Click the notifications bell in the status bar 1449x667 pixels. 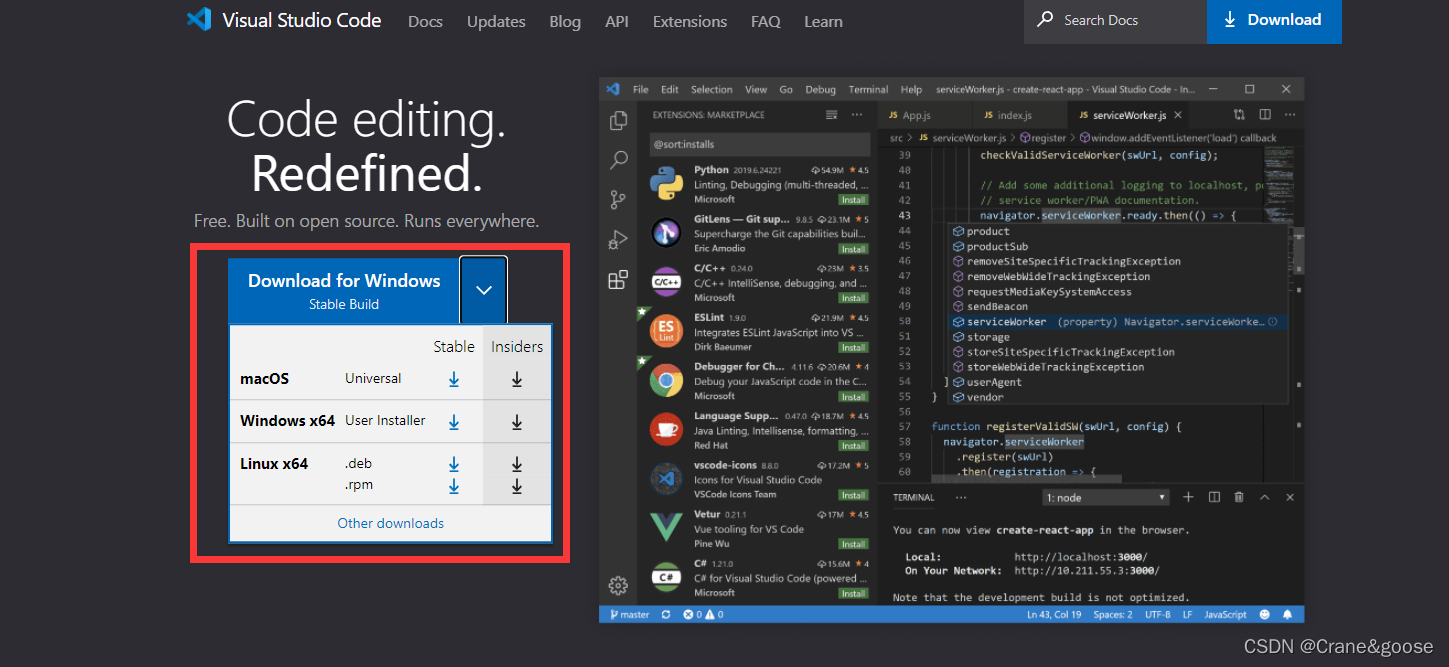(1287, 614)
